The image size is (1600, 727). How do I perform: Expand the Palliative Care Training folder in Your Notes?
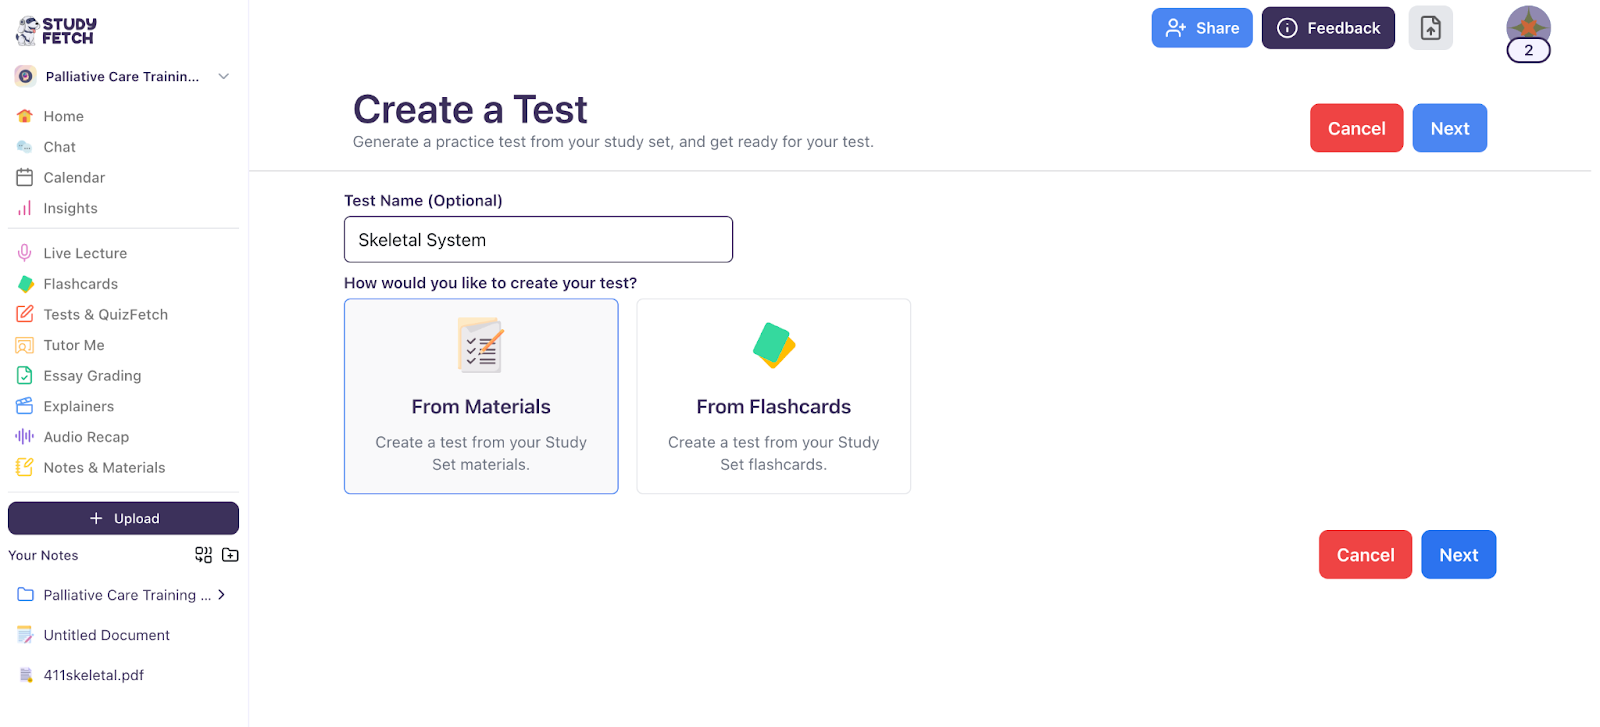coord(219,594)
